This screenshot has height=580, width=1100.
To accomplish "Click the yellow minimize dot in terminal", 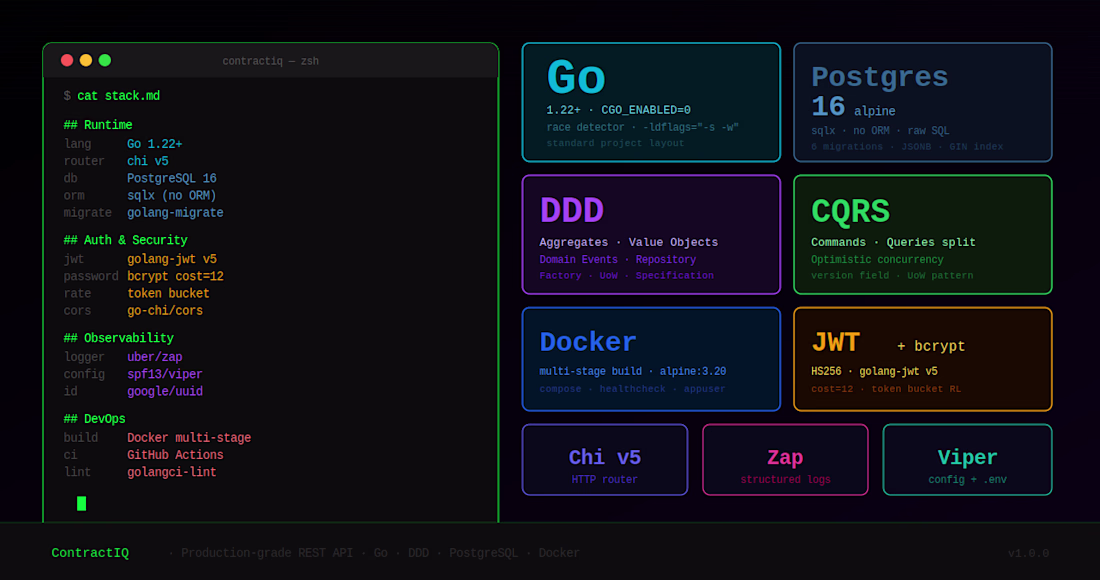I will point(86,60).
